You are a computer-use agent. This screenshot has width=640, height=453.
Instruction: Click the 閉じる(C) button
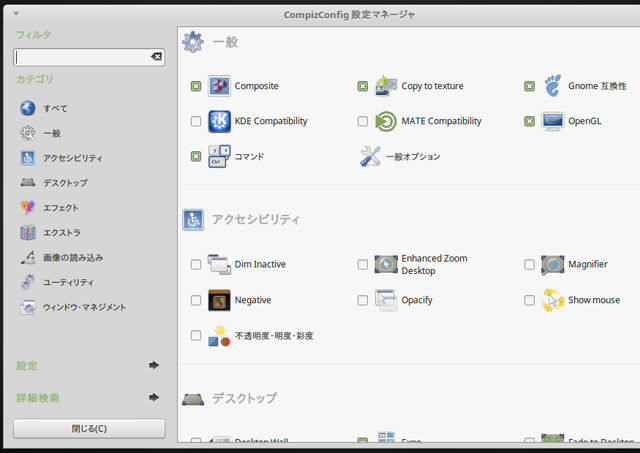tap(89, 429)
